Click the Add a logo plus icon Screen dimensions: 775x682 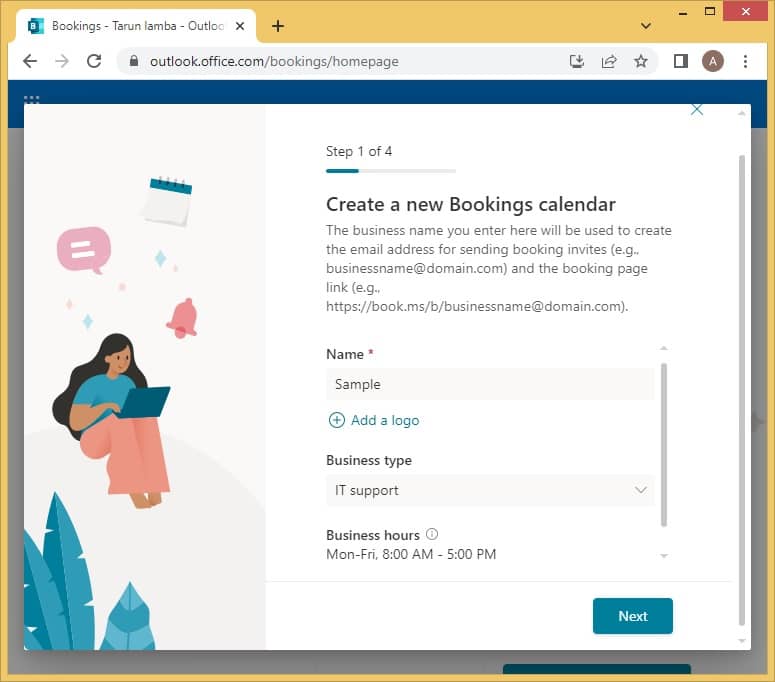pyautogui.click(x=337, y=420)
